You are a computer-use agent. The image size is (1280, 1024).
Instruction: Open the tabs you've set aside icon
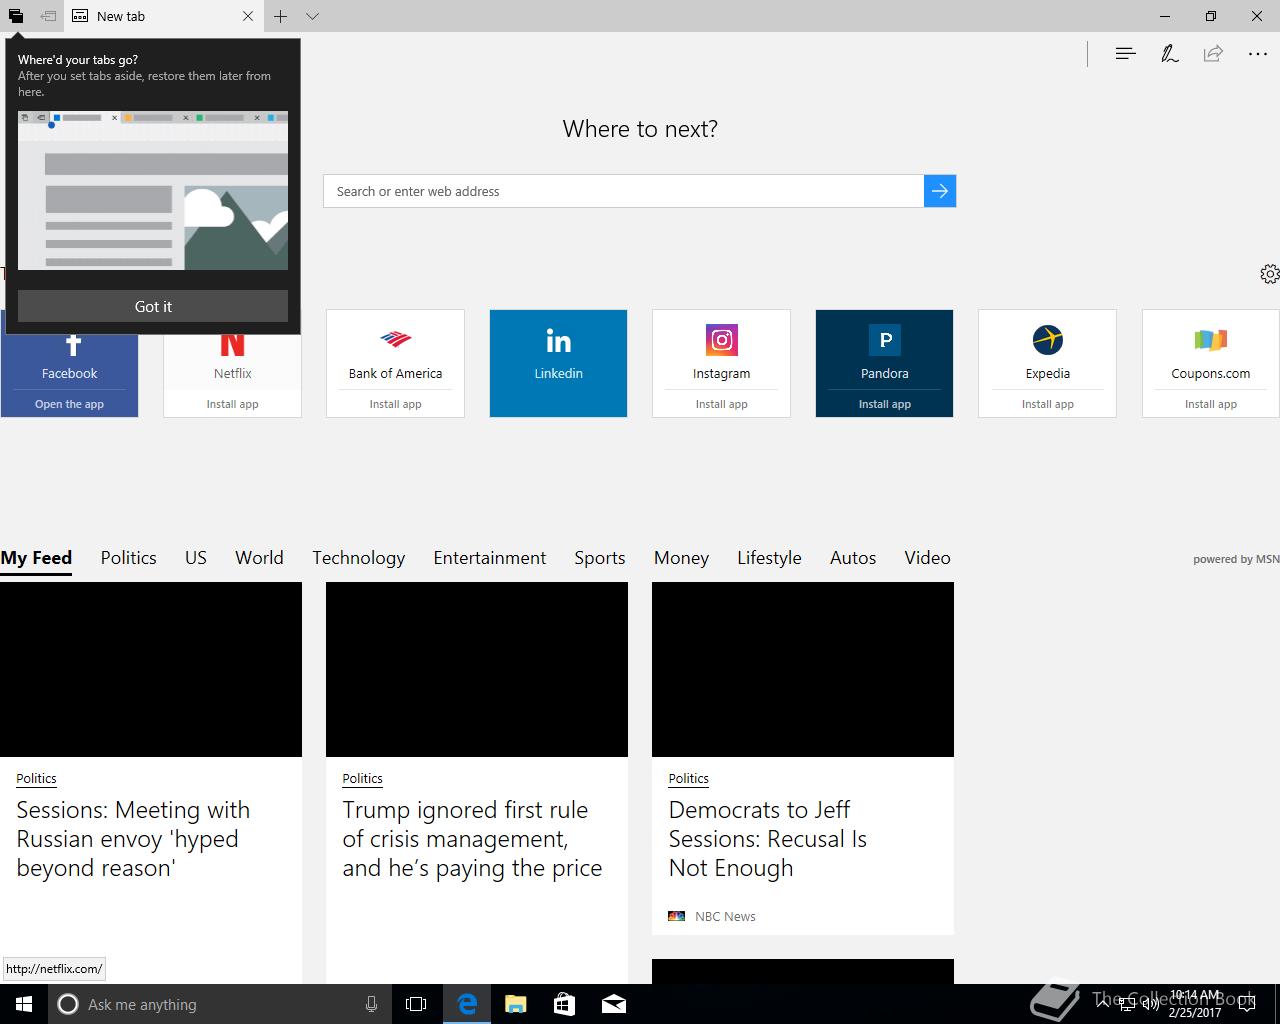pyautogui.click(x=16, y=16)
